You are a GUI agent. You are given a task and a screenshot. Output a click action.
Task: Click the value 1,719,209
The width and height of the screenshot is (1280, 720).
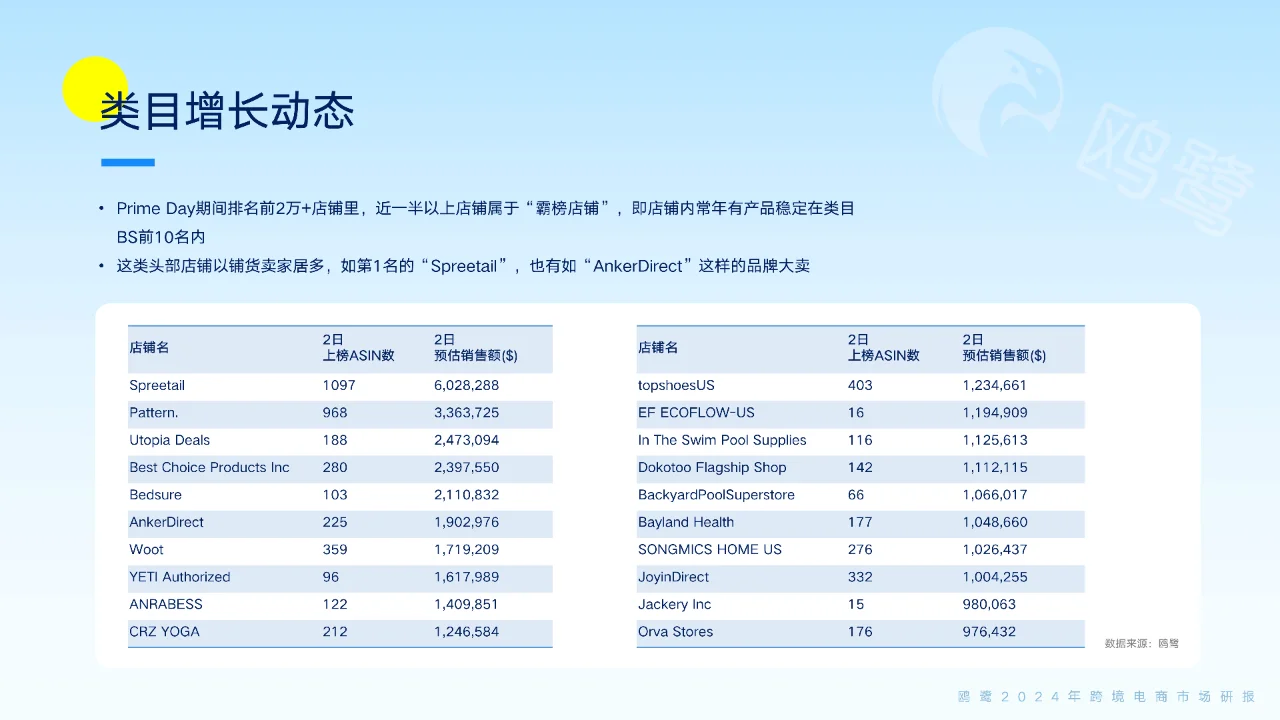pyautogui.click(x=467, y=549)
